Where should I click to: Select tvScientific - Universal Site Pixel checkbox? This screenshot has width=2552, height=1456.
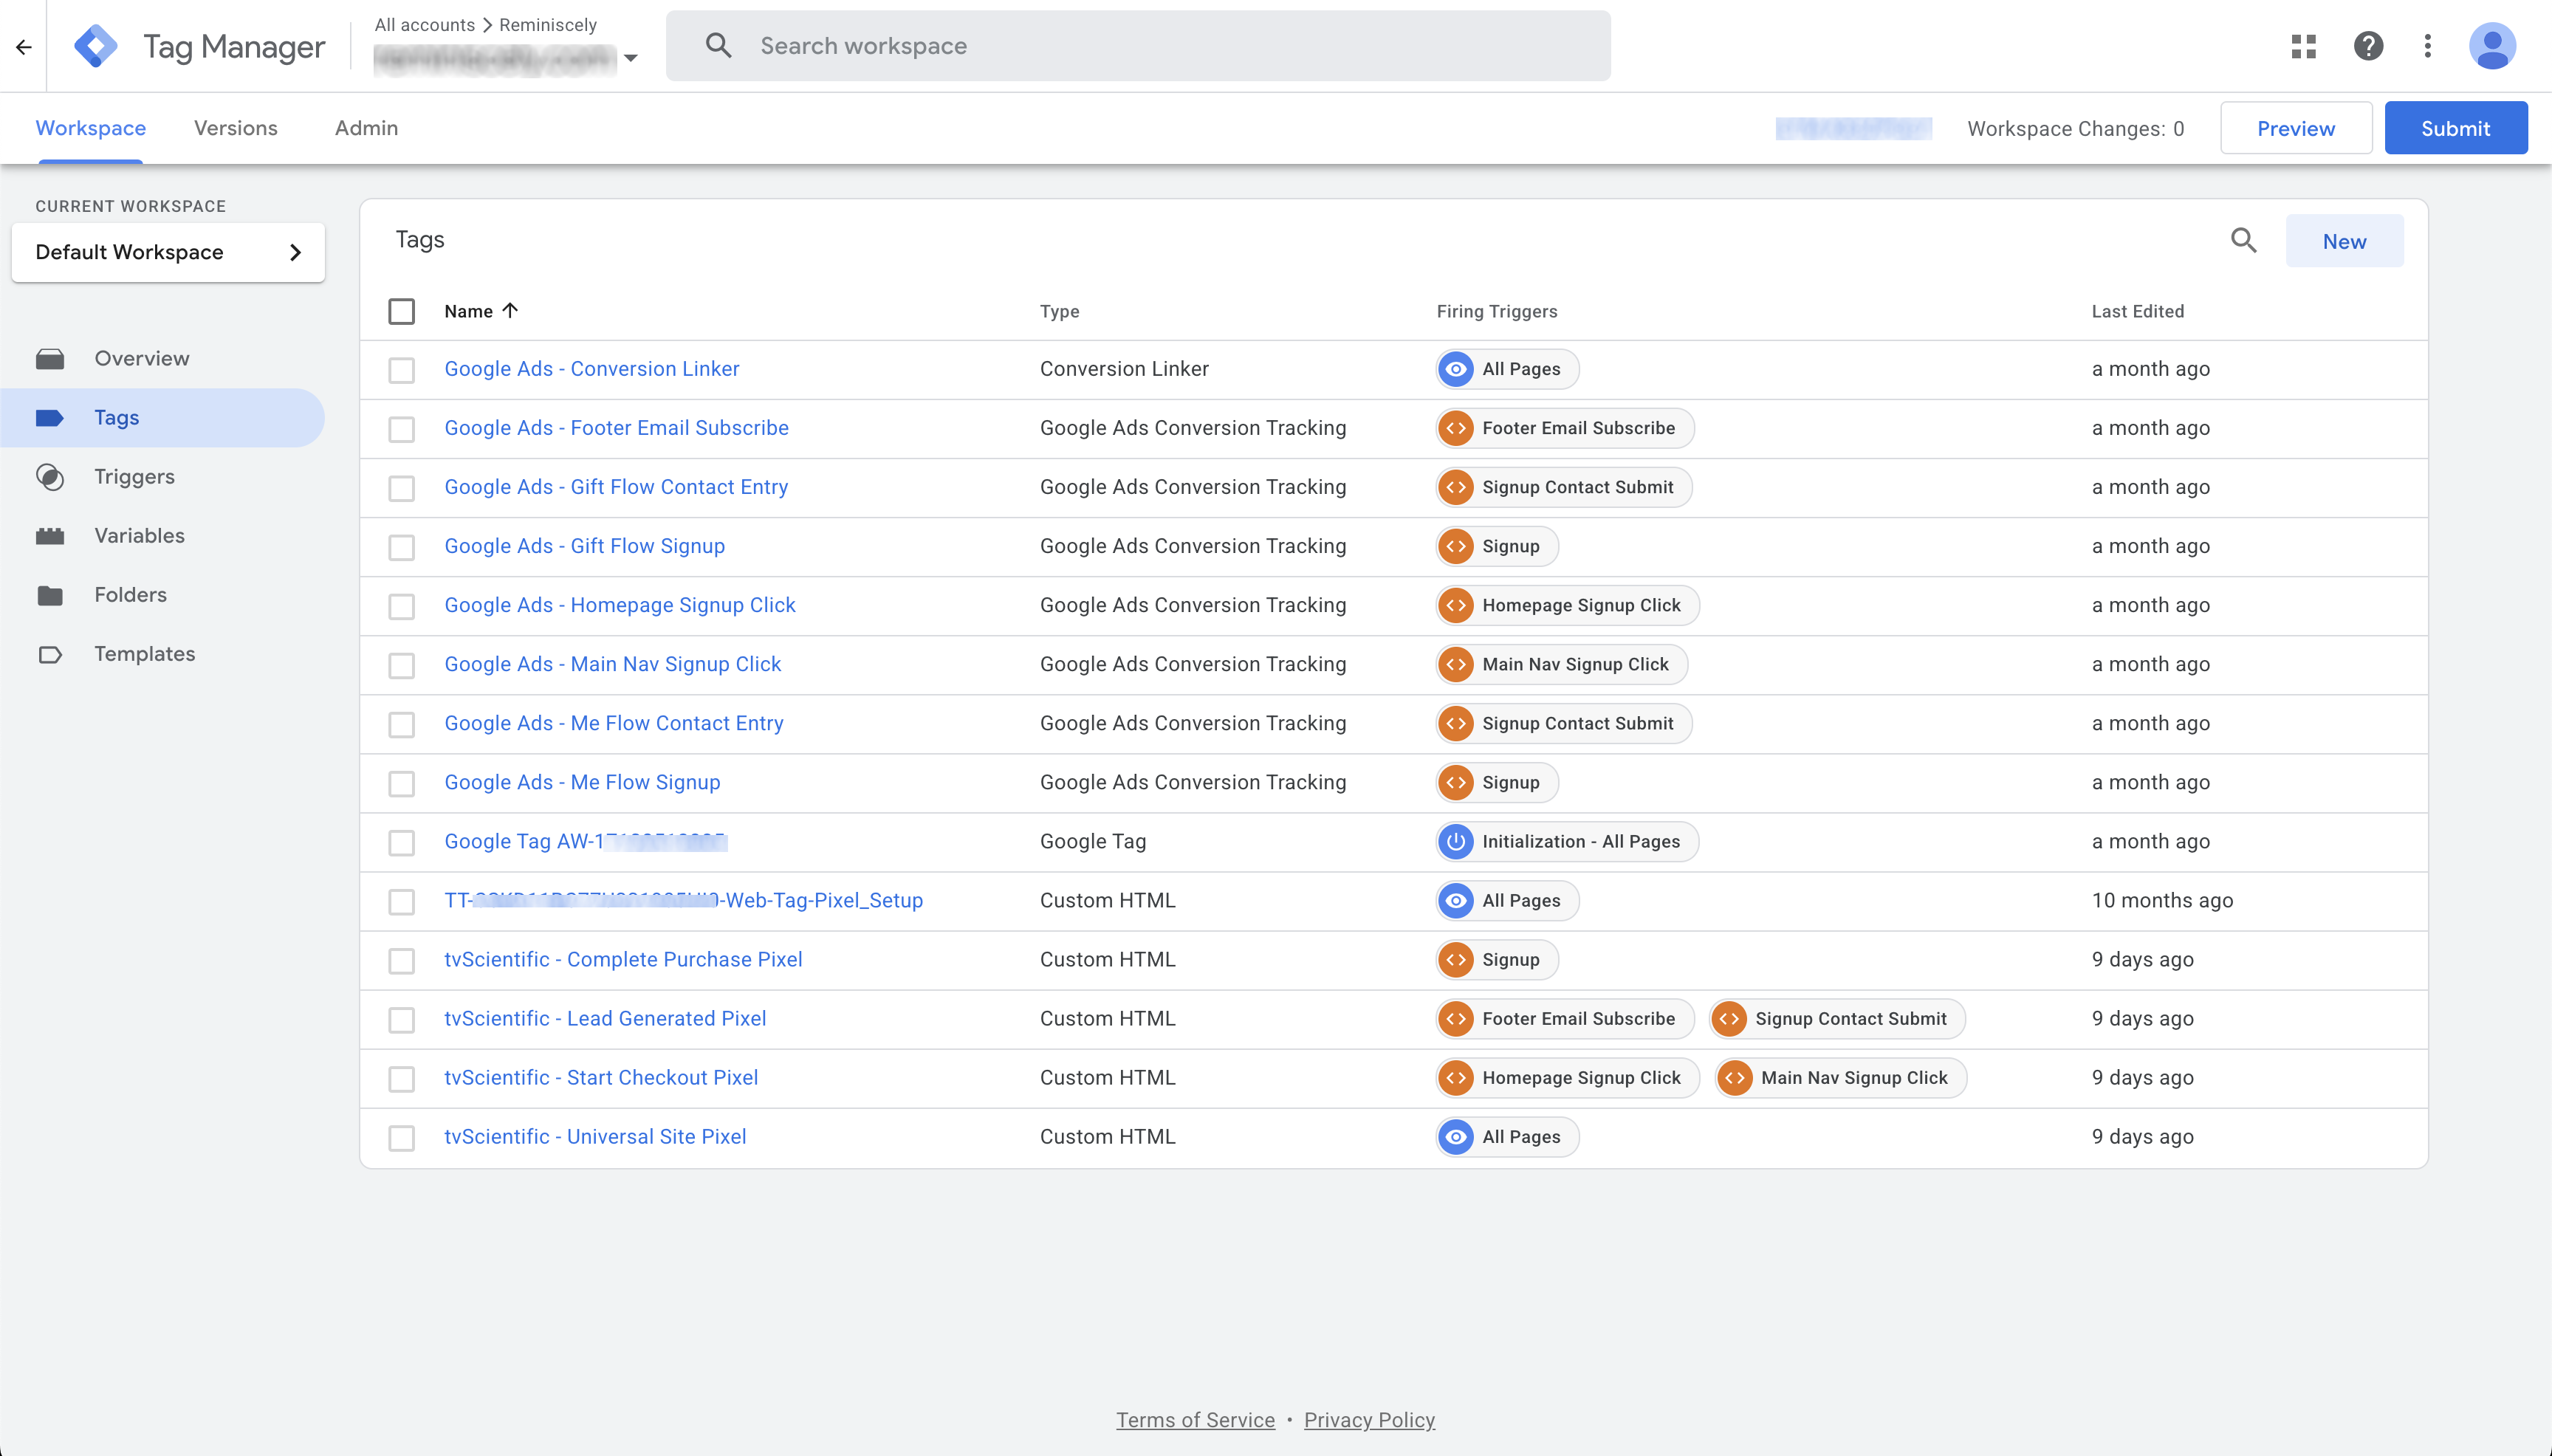[x=402, y=1138]
